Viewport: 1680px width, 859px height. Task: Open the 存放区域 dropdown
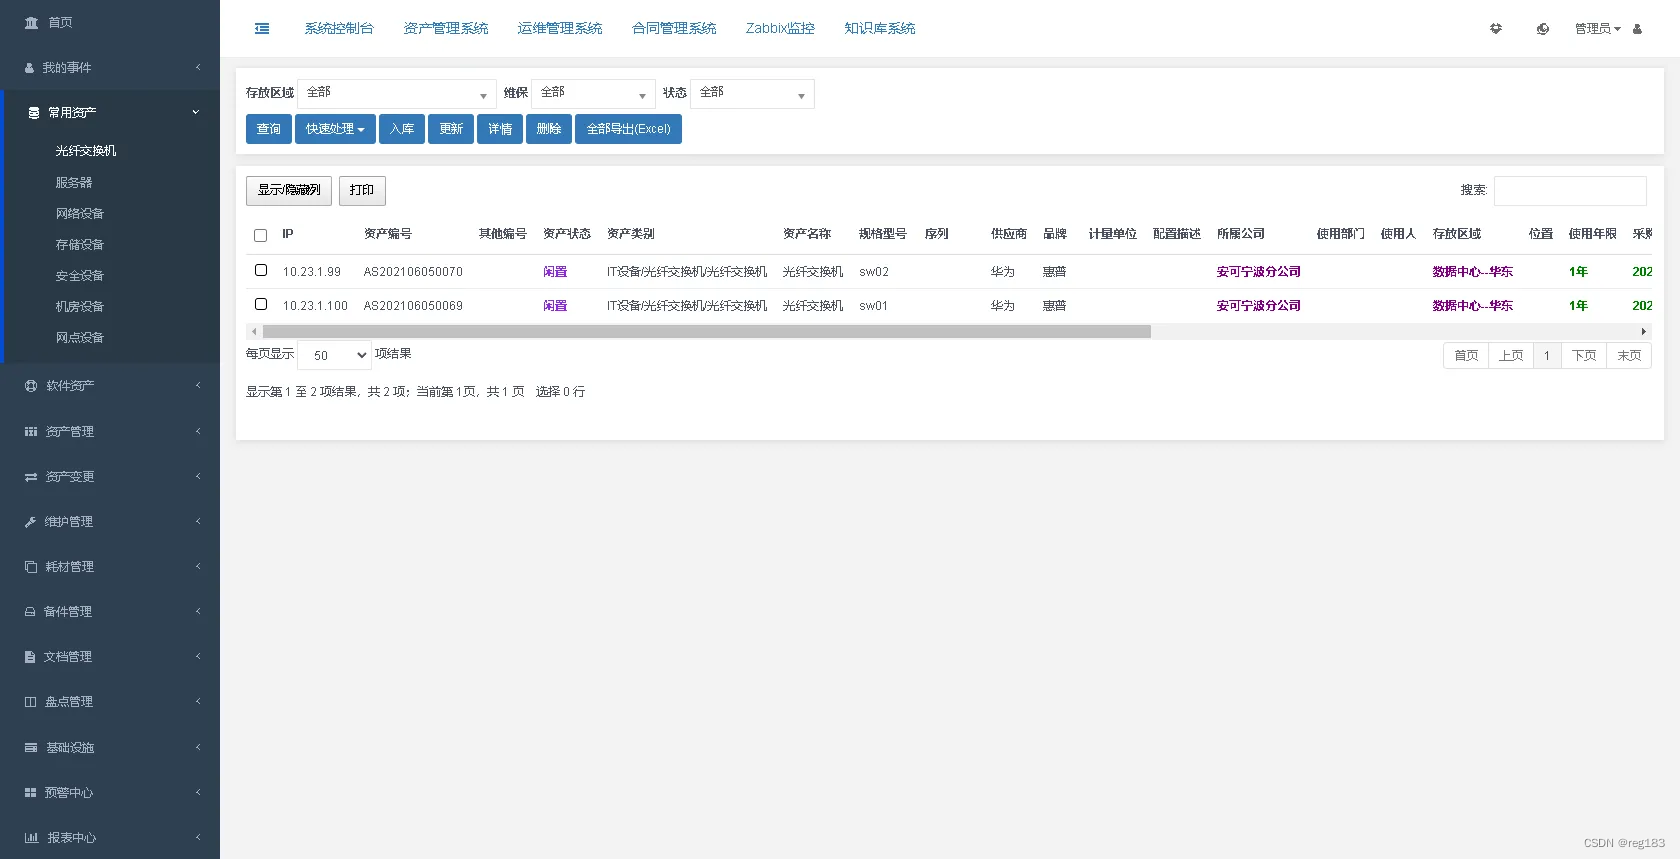point(397,94)
